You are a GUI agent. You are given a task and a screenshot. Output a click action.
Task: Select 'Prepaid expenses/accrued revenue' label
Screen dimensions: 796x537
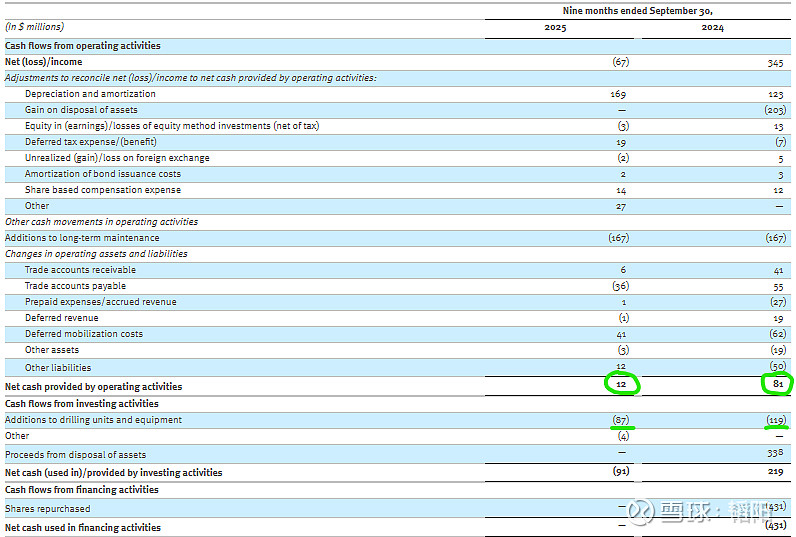click(x=101, y=301)
